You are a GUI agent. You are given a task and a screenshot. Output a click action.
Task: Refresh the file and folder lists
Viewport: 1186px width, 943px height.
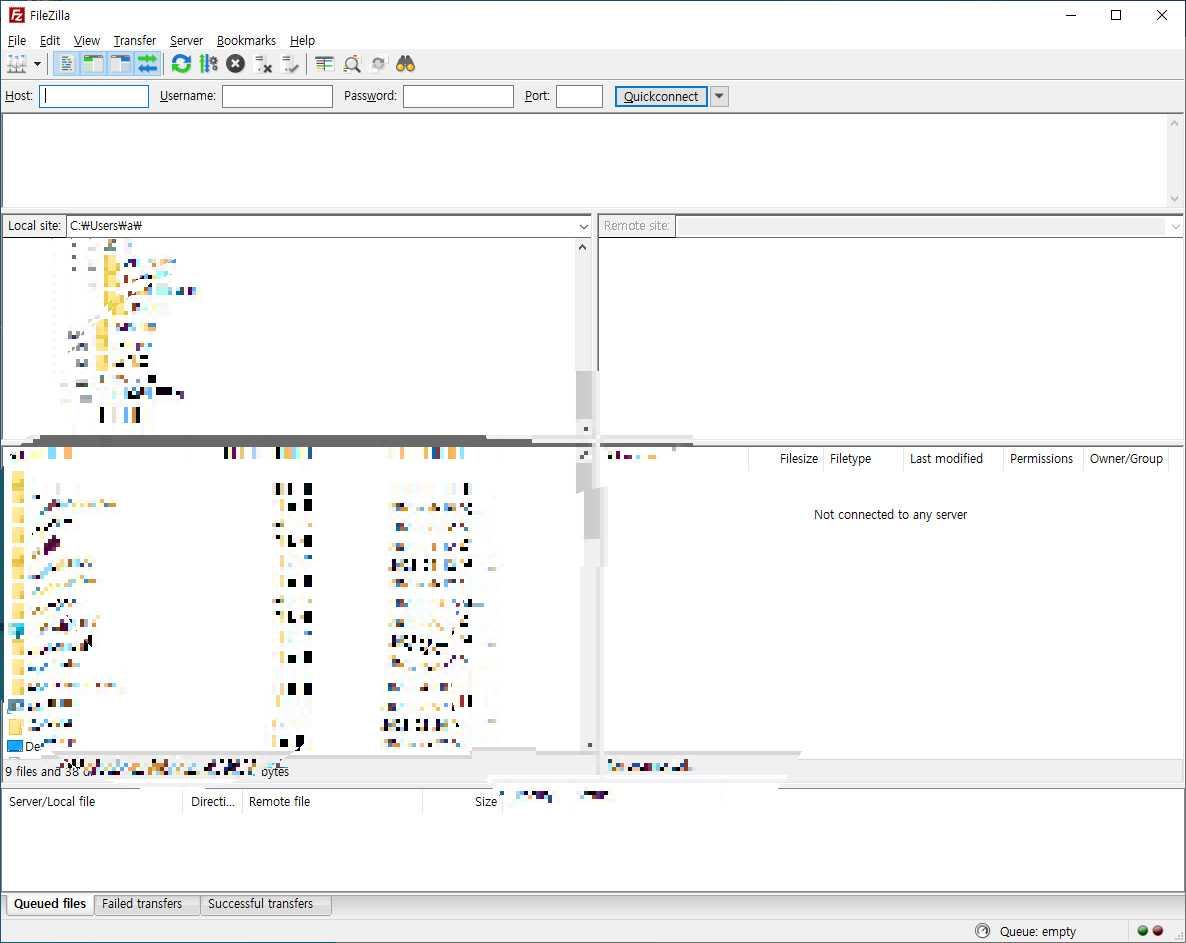(x=182, y=64)
